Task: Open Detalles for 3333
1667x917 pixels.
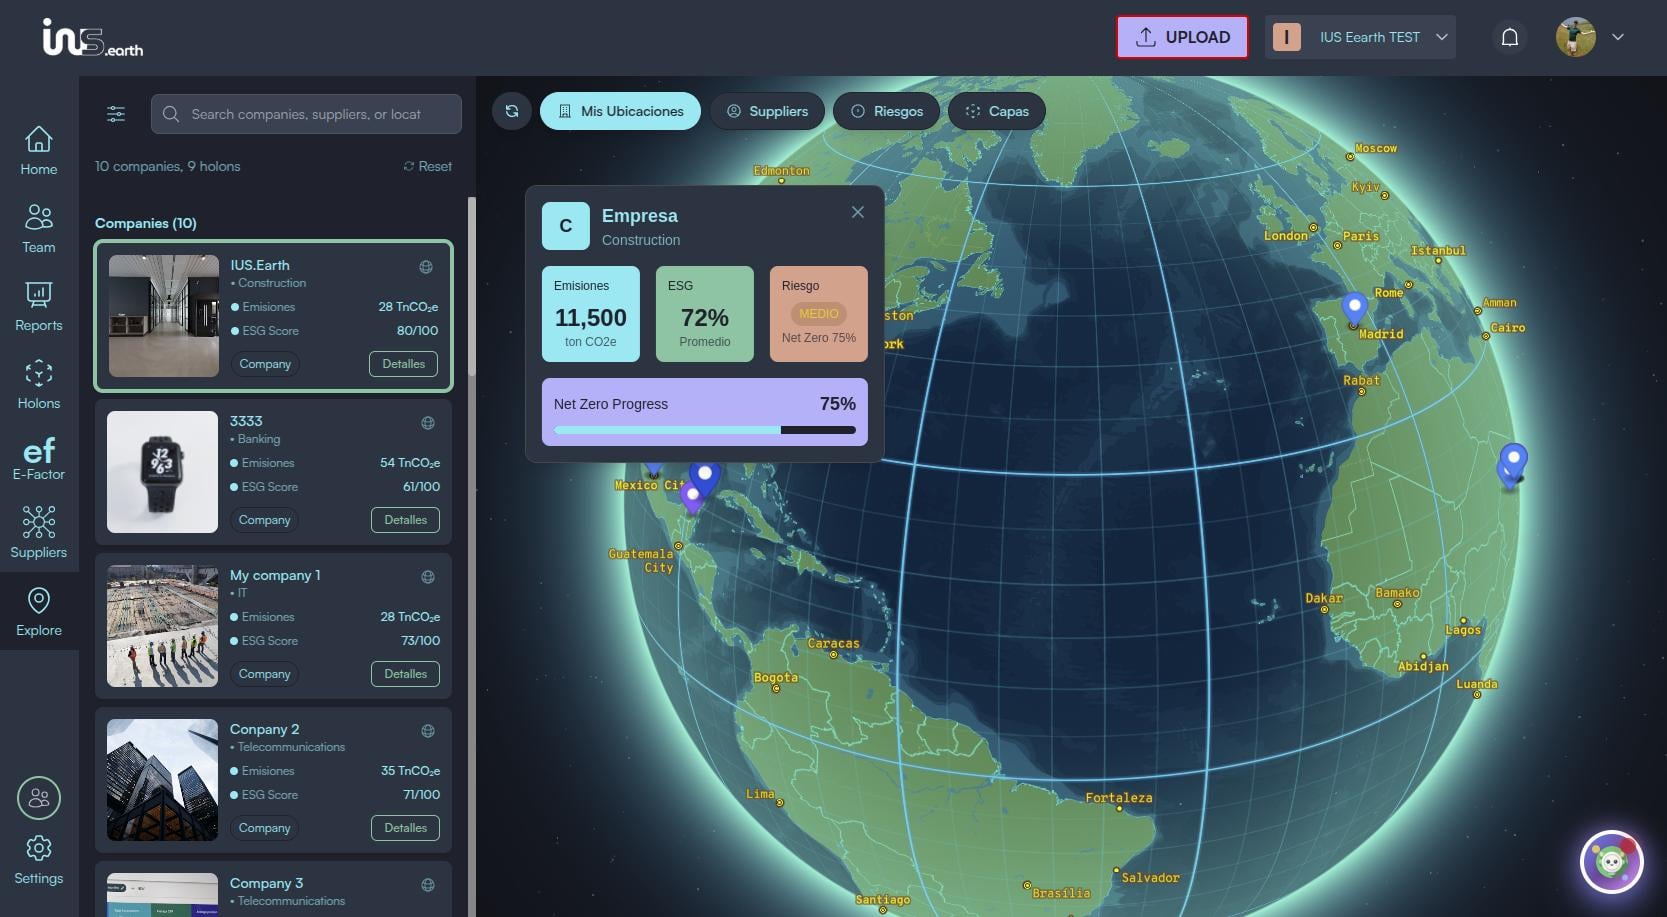Action: [405, 520]
